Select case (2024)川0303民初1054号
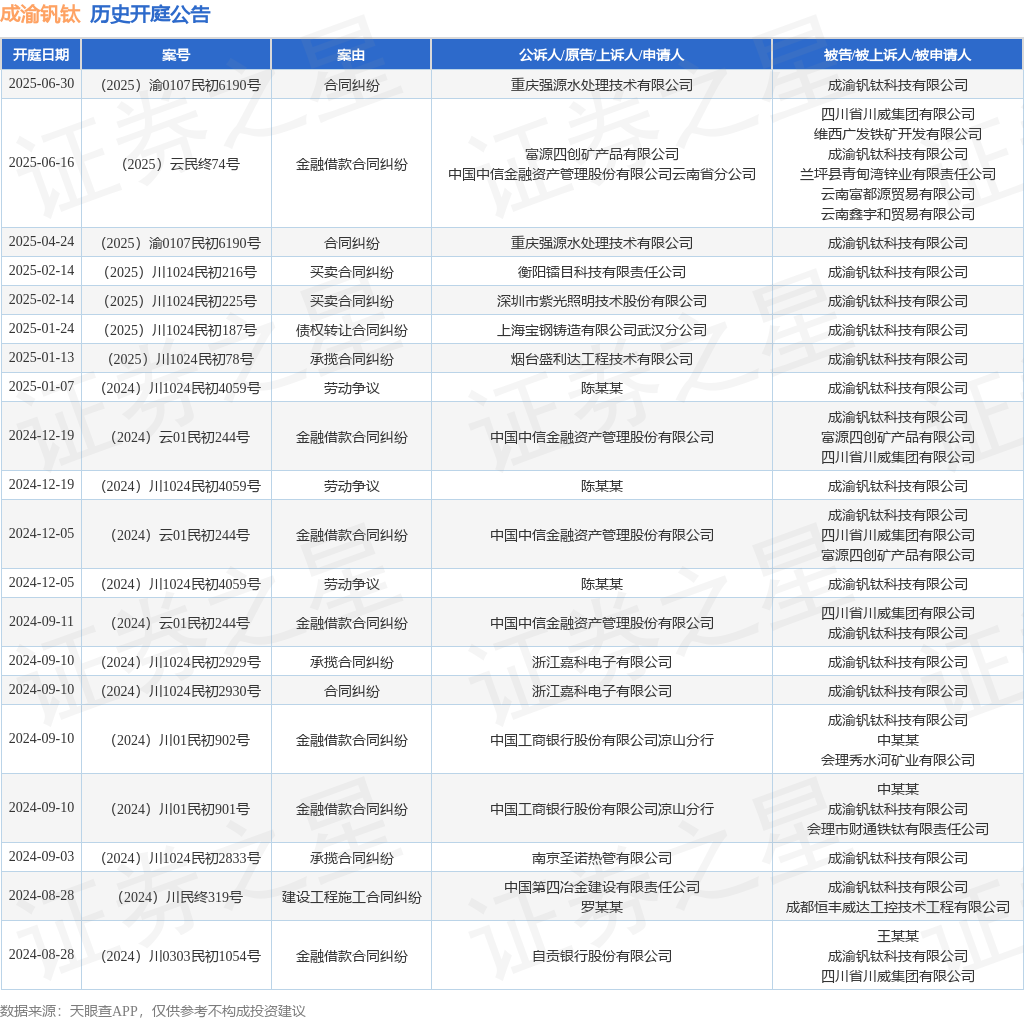Viewport: 1024px width, 1020px height. click(x=176, y=956)
